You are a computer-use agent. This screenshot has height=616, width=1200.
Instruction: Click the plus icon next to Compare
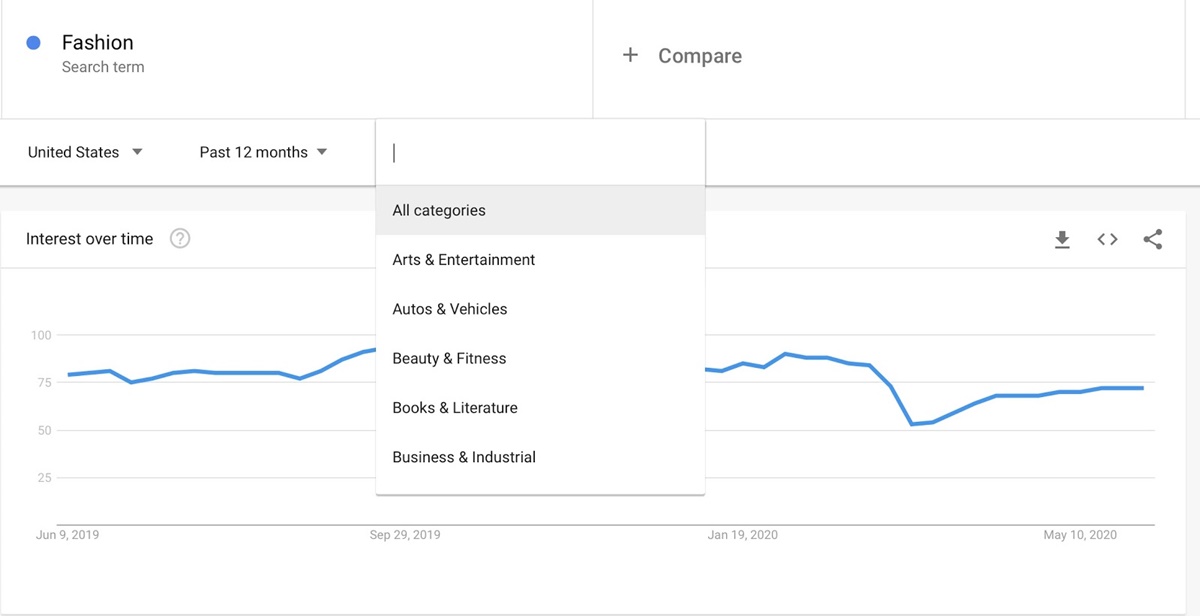coord(630,55)
